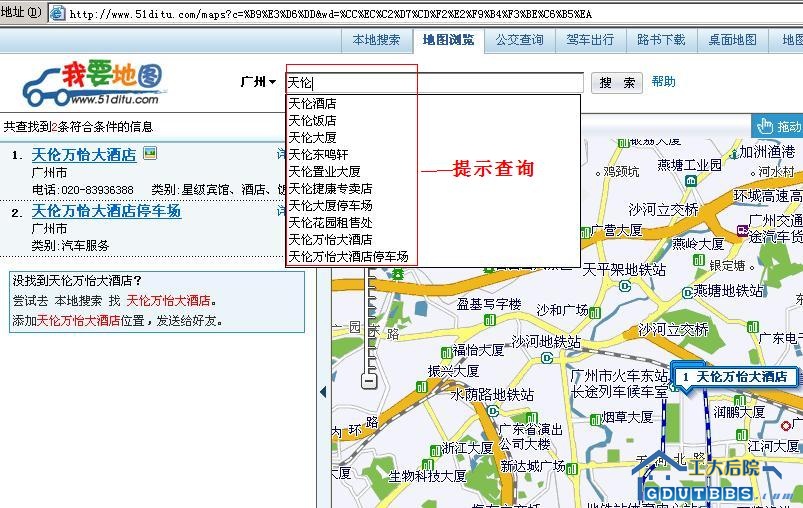Open the 广州 city dropdown
803x508 pixels.
pyautogui.click(x=259, y=82)
